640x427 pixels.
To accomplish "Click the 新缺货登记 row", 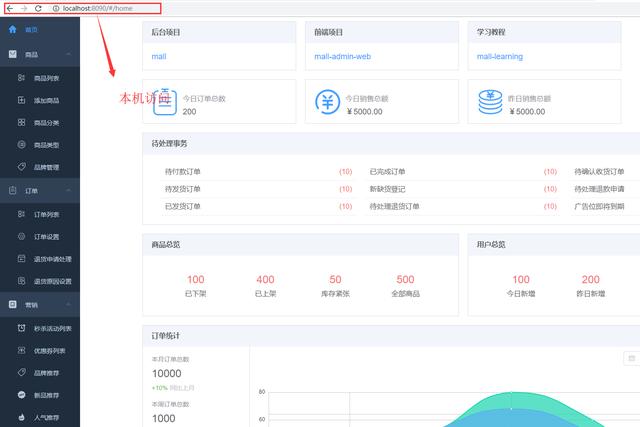I will [x=463, y=189].
